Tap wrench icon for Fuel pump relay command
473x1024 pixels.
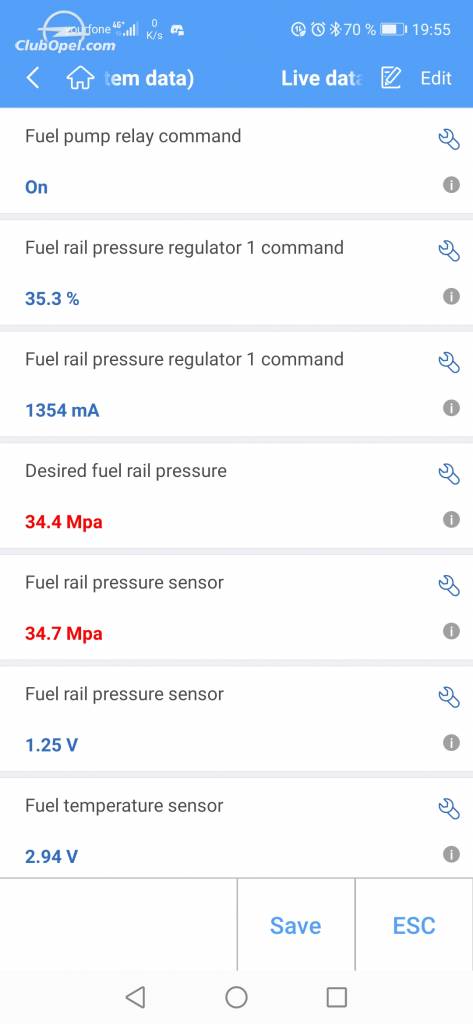[x=449, y=139]
